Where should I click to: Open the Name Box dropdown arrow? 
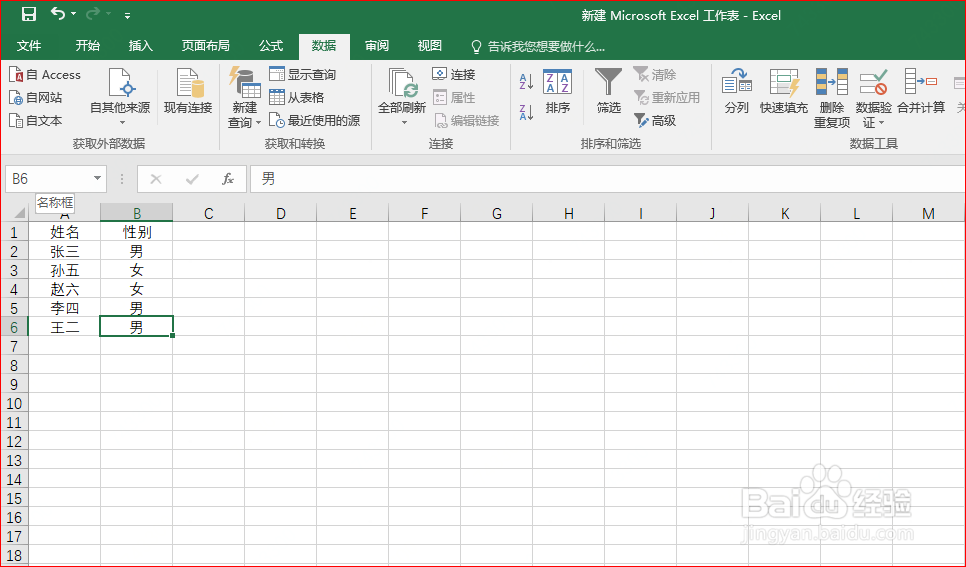point(97,179)
